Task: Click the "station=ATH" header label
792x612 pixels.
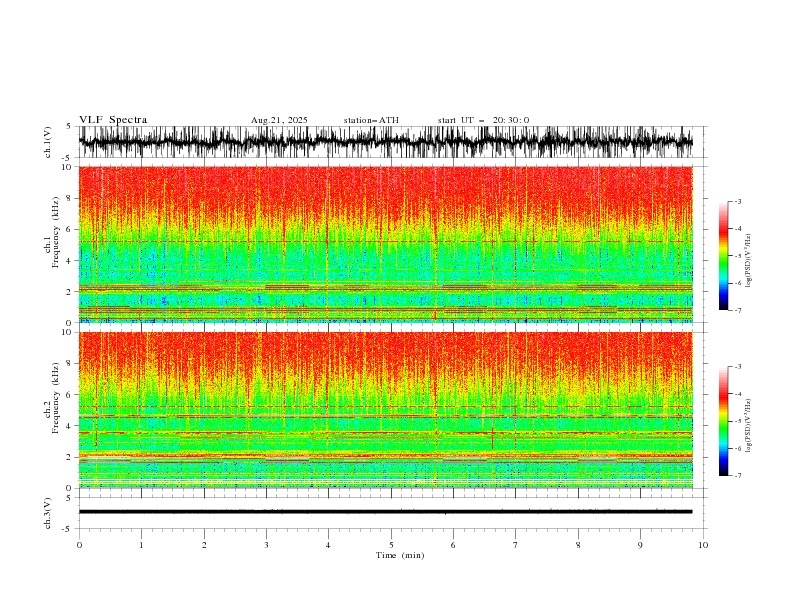Action: click(x=371, y=120)
